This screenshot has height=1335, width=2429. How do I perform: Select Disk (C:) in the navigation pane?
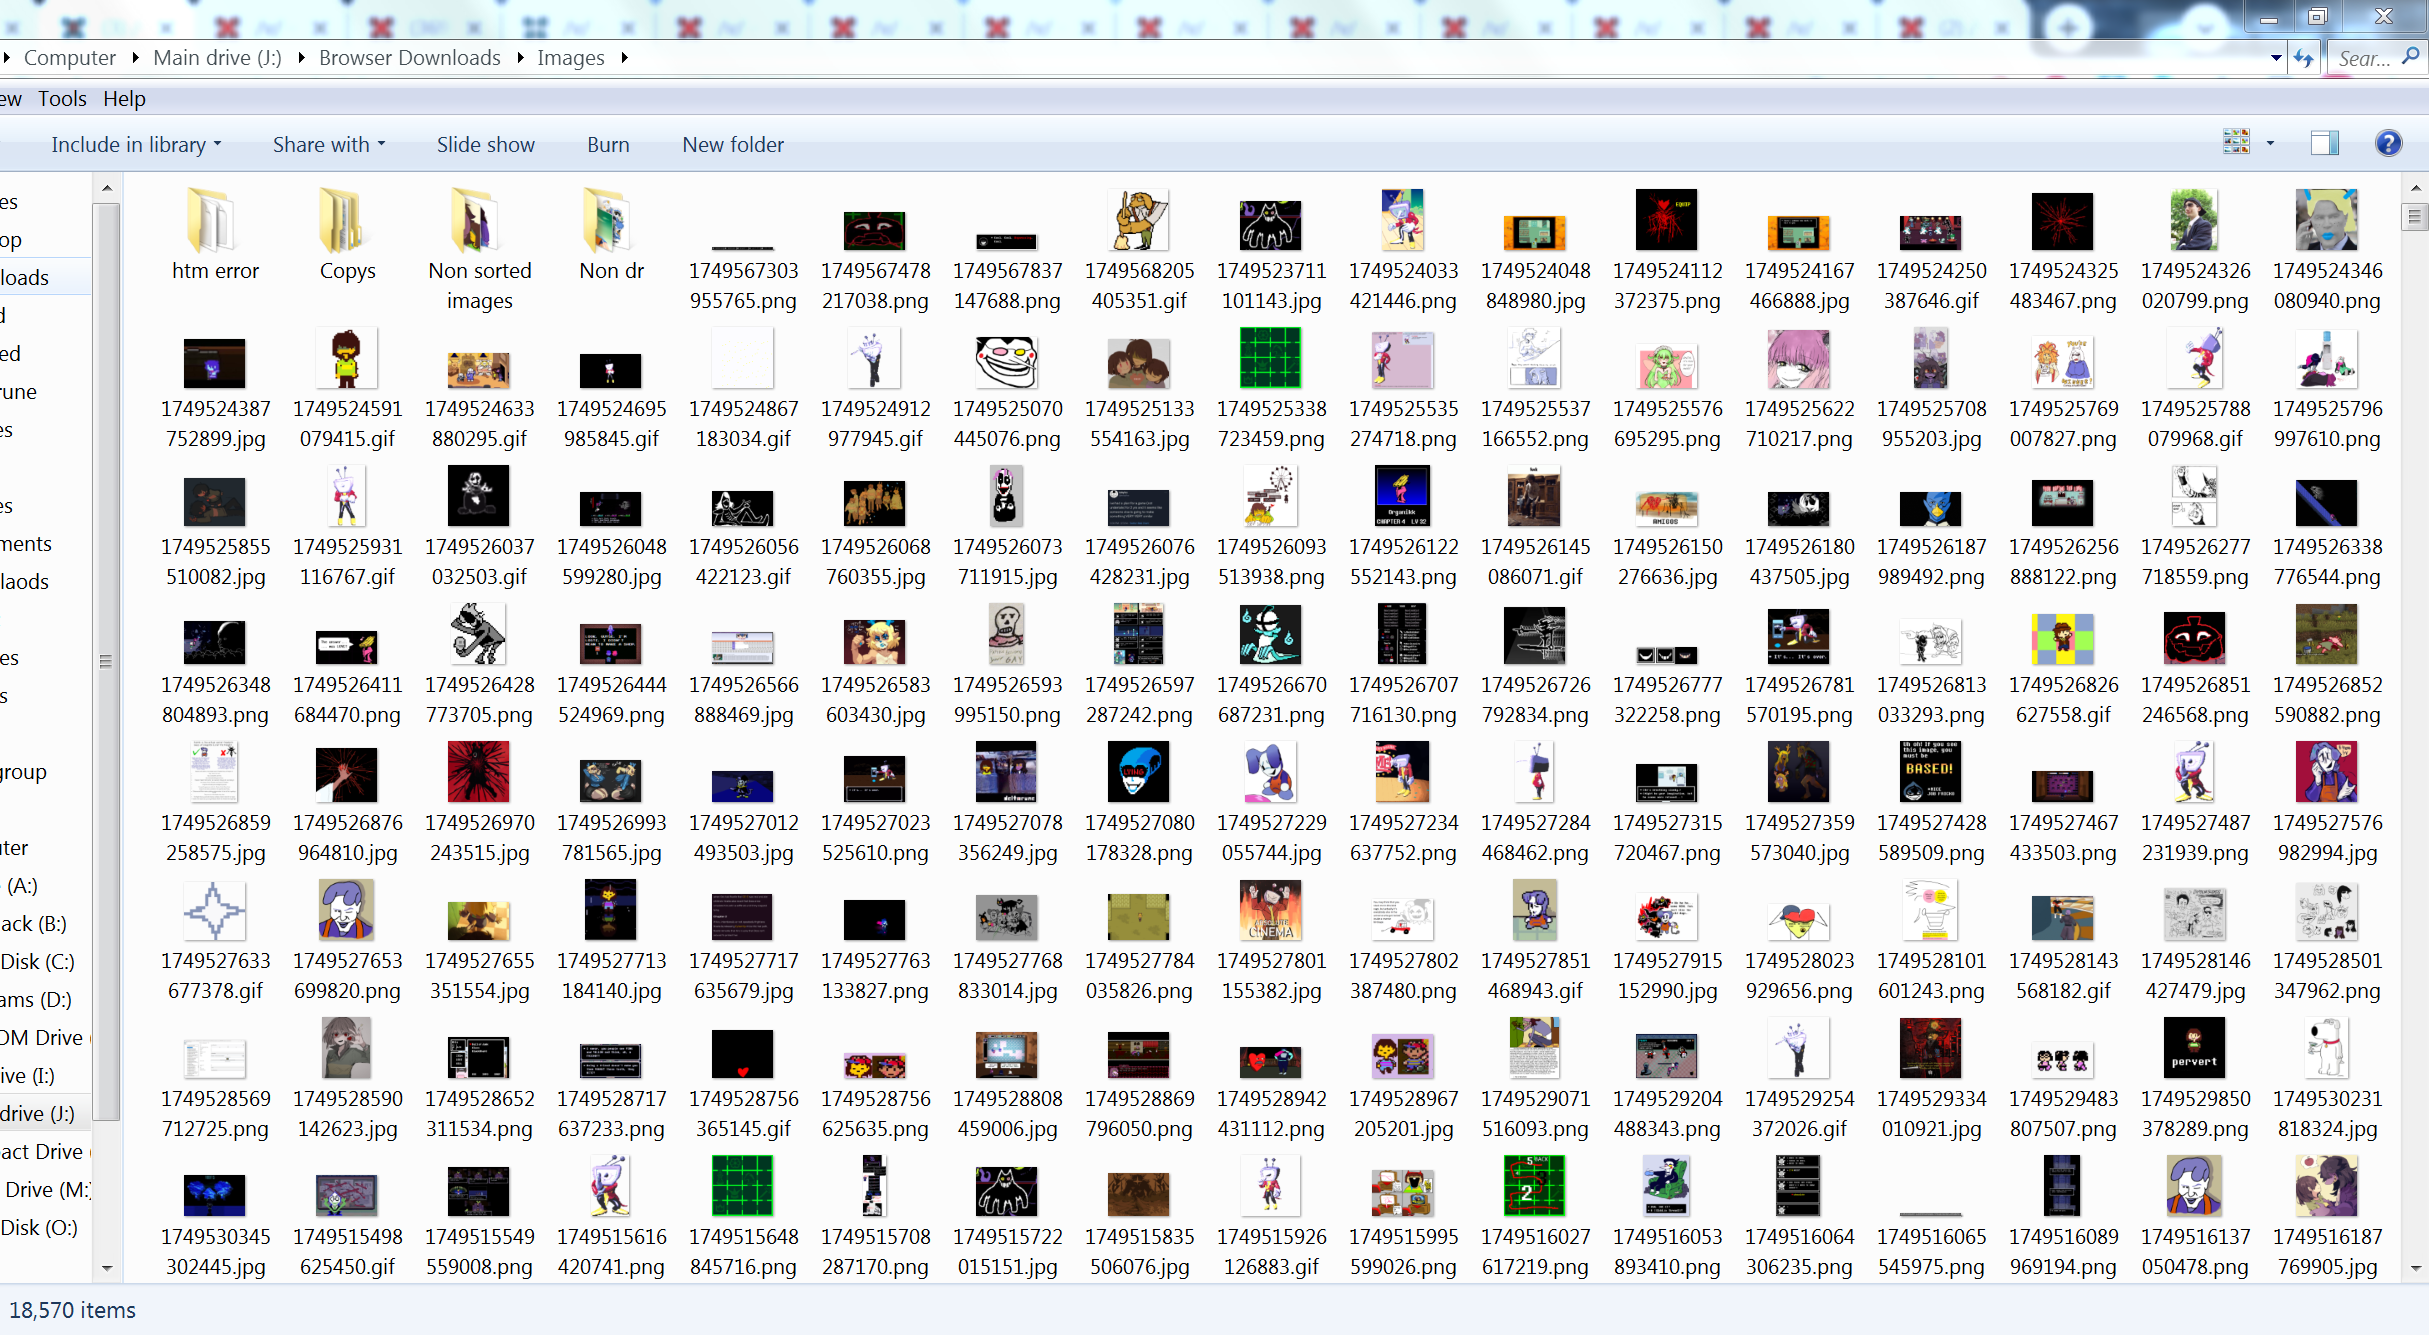pos(38,962)
